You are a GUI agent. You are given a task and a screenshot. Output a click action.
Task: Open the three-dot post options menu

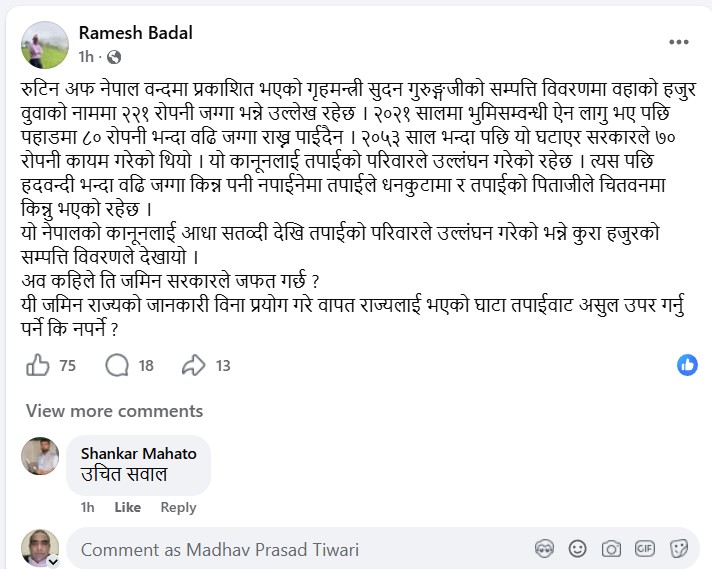tap(678, 42)
